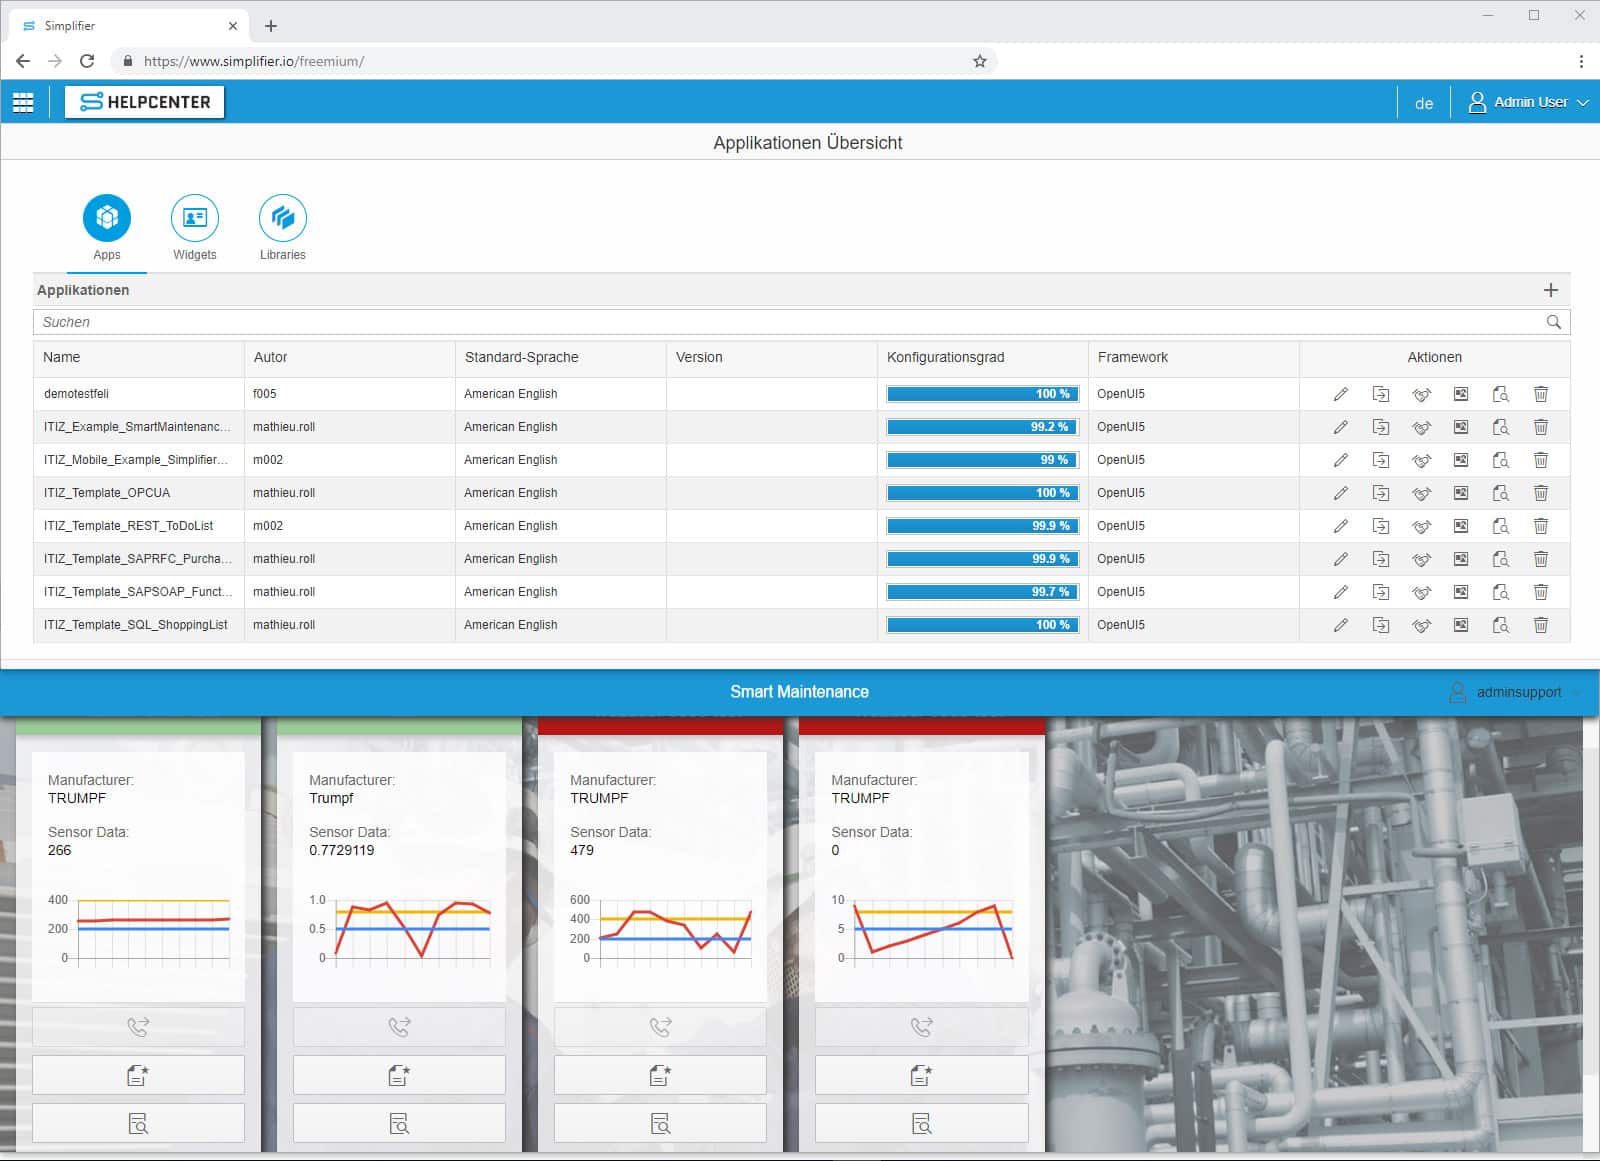Delete the ITIZ_Template_OPCUA application via trash icon

point(1540,493)
